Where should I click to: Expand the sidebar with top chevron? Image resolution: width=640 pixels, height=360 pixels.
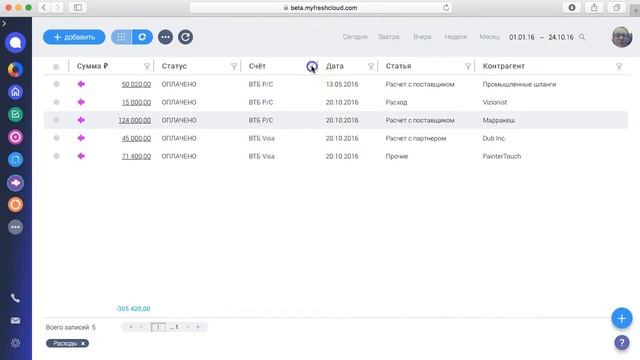point(4,24)
